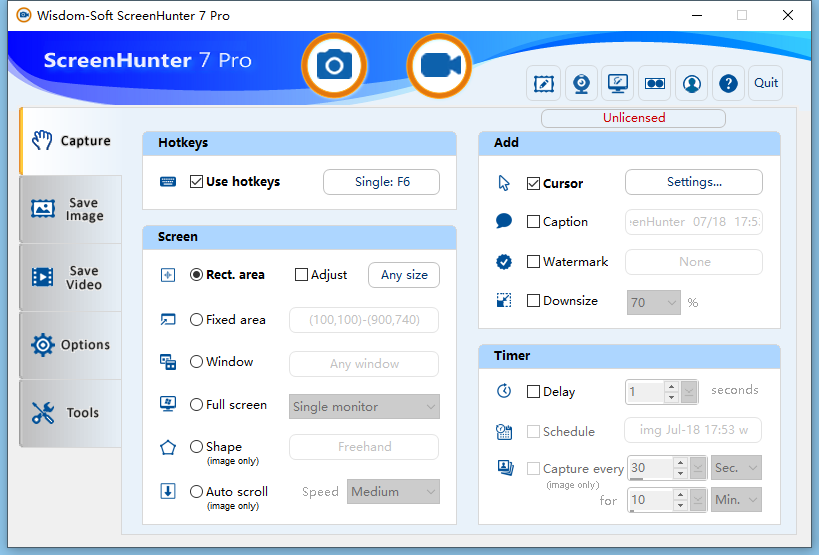The image size is (819, 555).
Task: Click the Any size button
Action: tap(404, 275)
